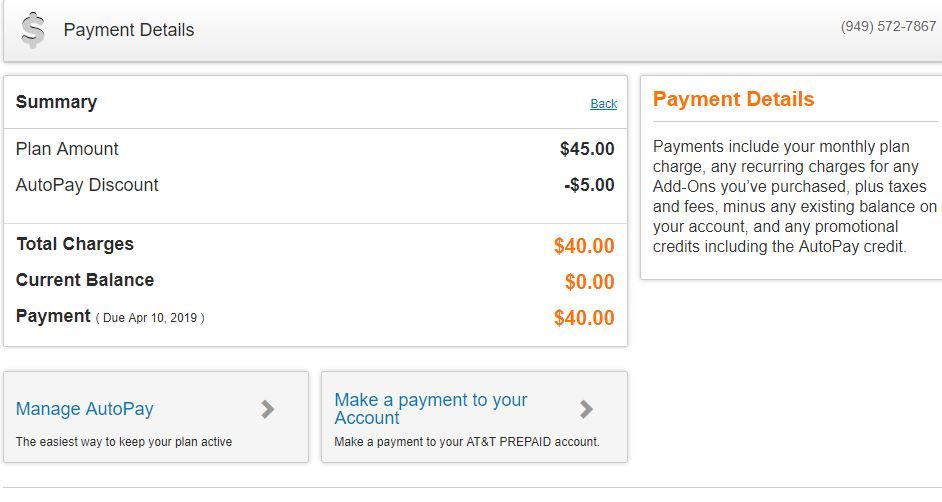Image resolution: width=942 pixels, height=502 pixels.
Task: Click the chevron arrow beside Make a payment
Action: [x=586, y=409]
